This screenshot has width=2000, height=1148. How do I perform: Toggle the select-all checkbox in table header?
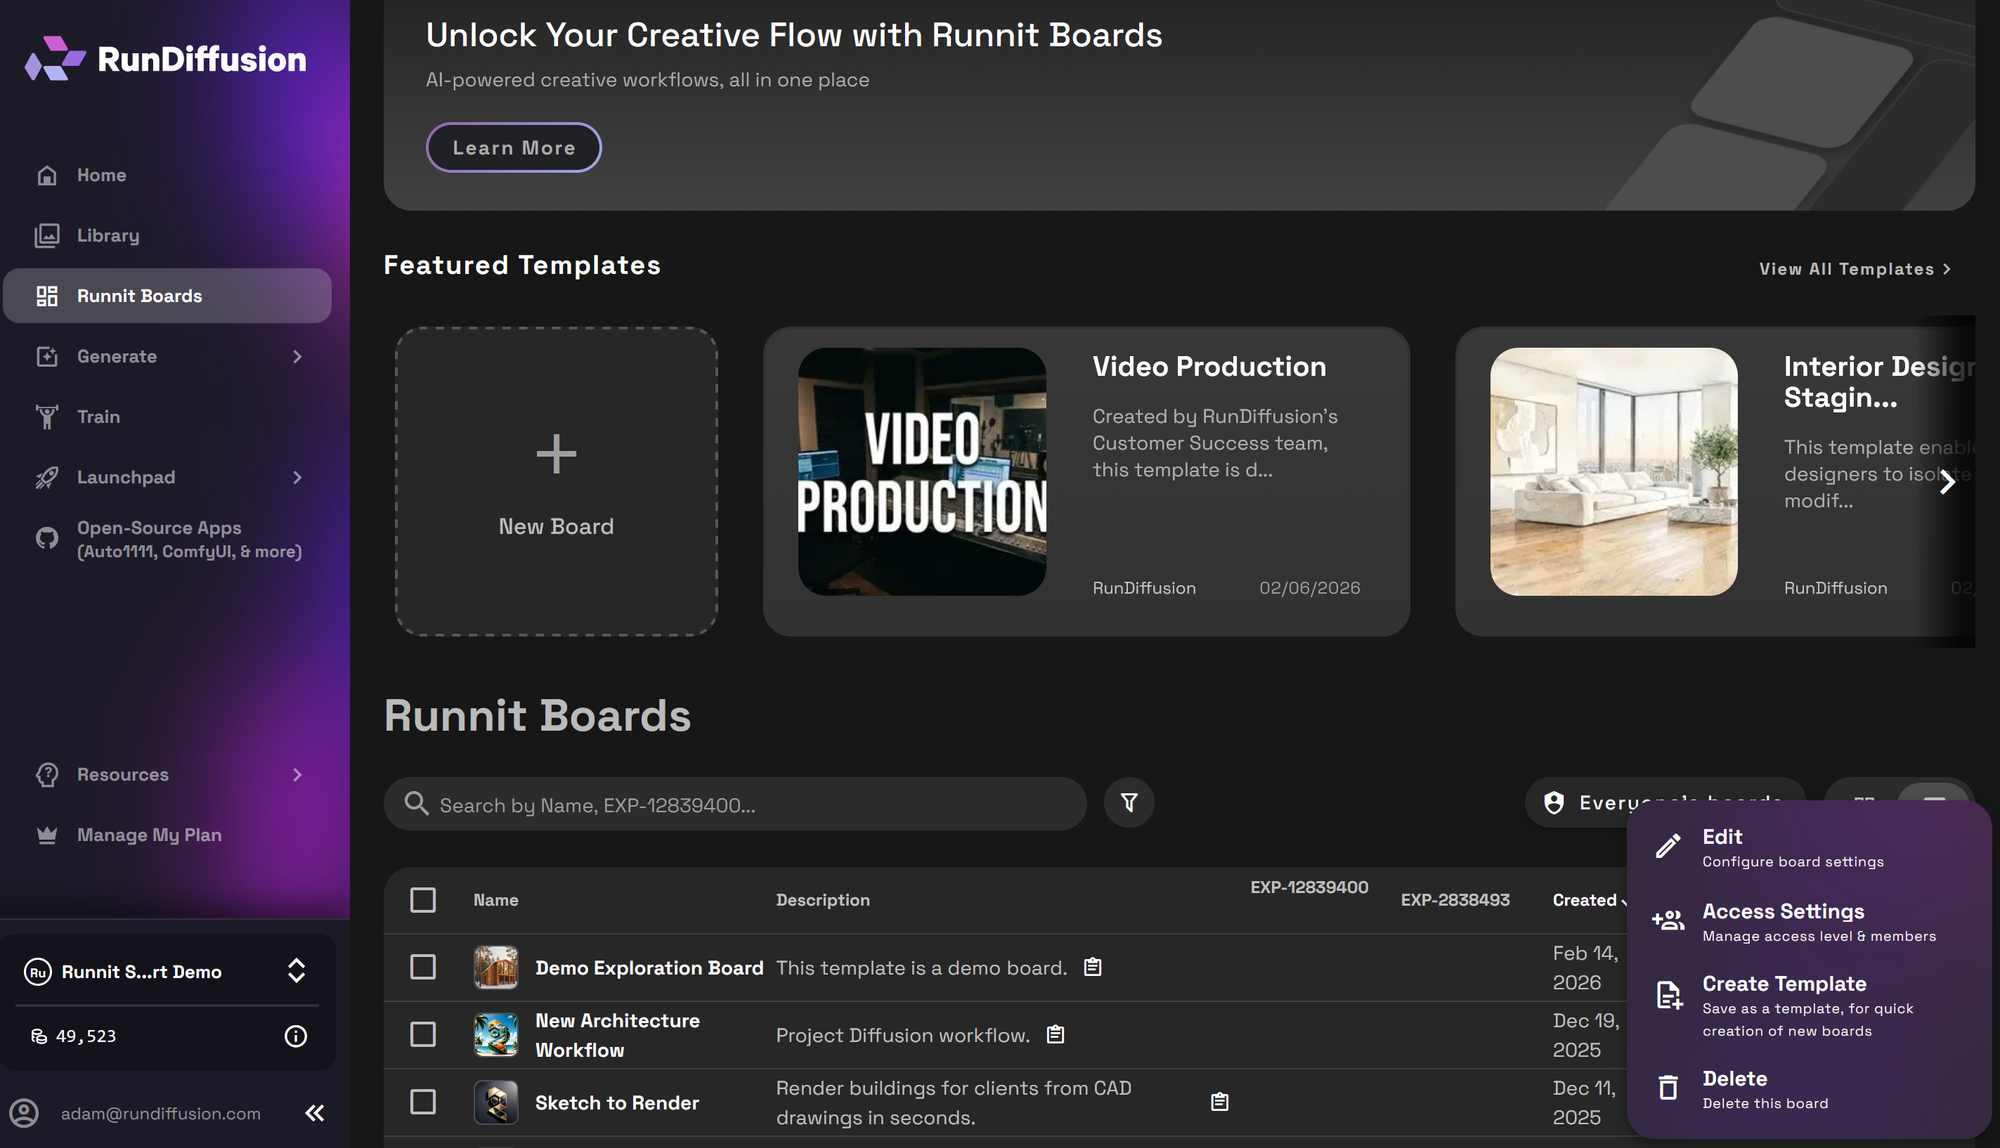423,900
